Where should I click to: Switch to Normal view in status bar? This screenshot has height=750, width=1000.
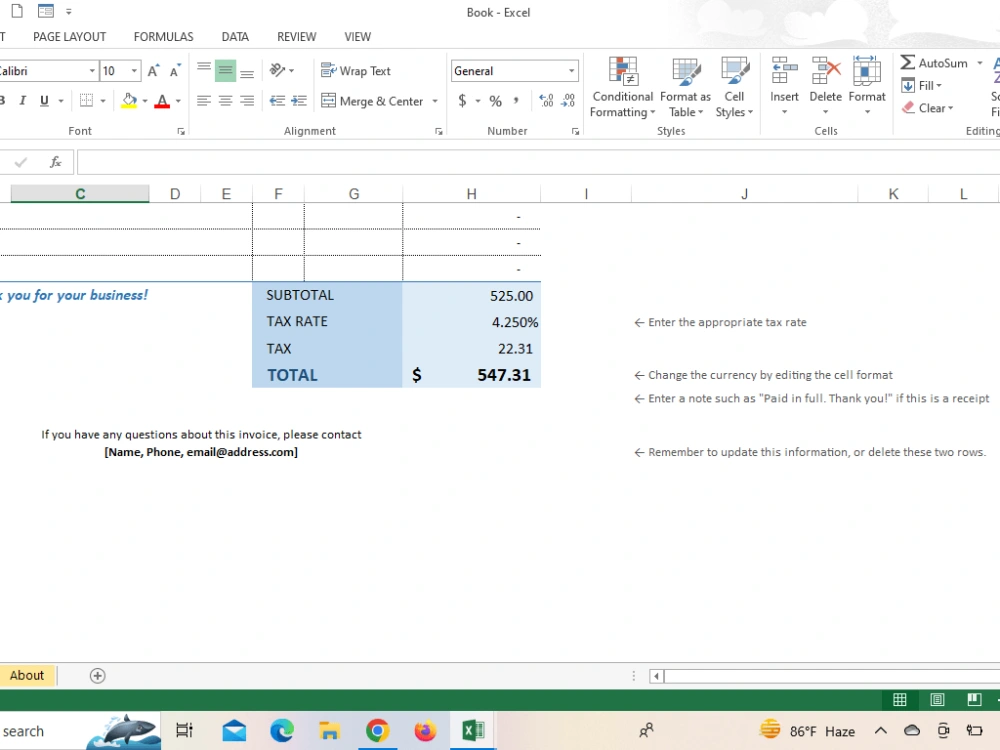[x=900, y=700]
